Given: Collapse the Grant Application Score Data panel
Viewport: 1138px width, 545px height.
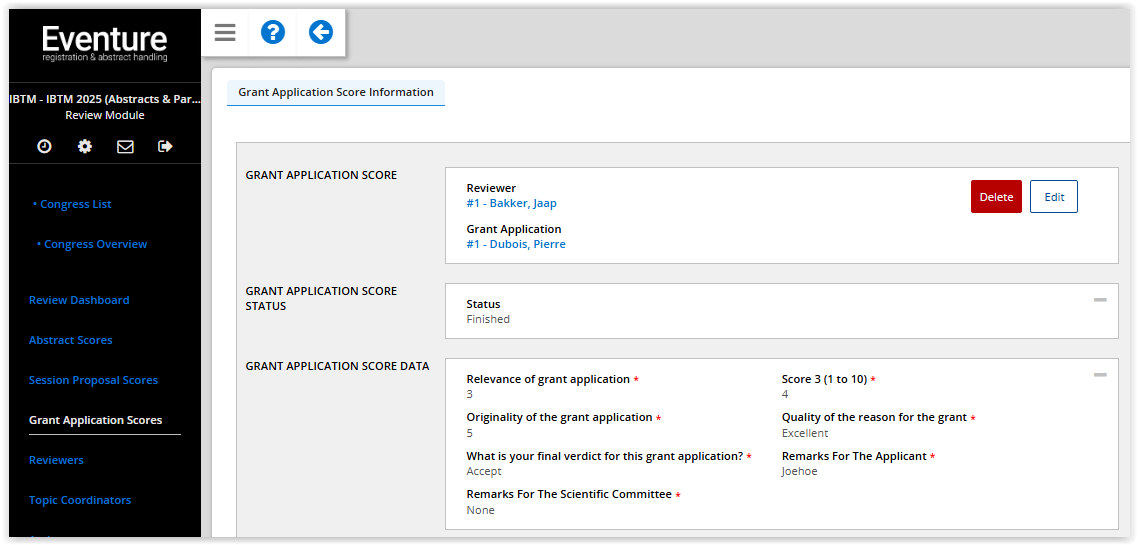Looking at the screenshot, I should pyautogui.click(x=1100, y=375).
